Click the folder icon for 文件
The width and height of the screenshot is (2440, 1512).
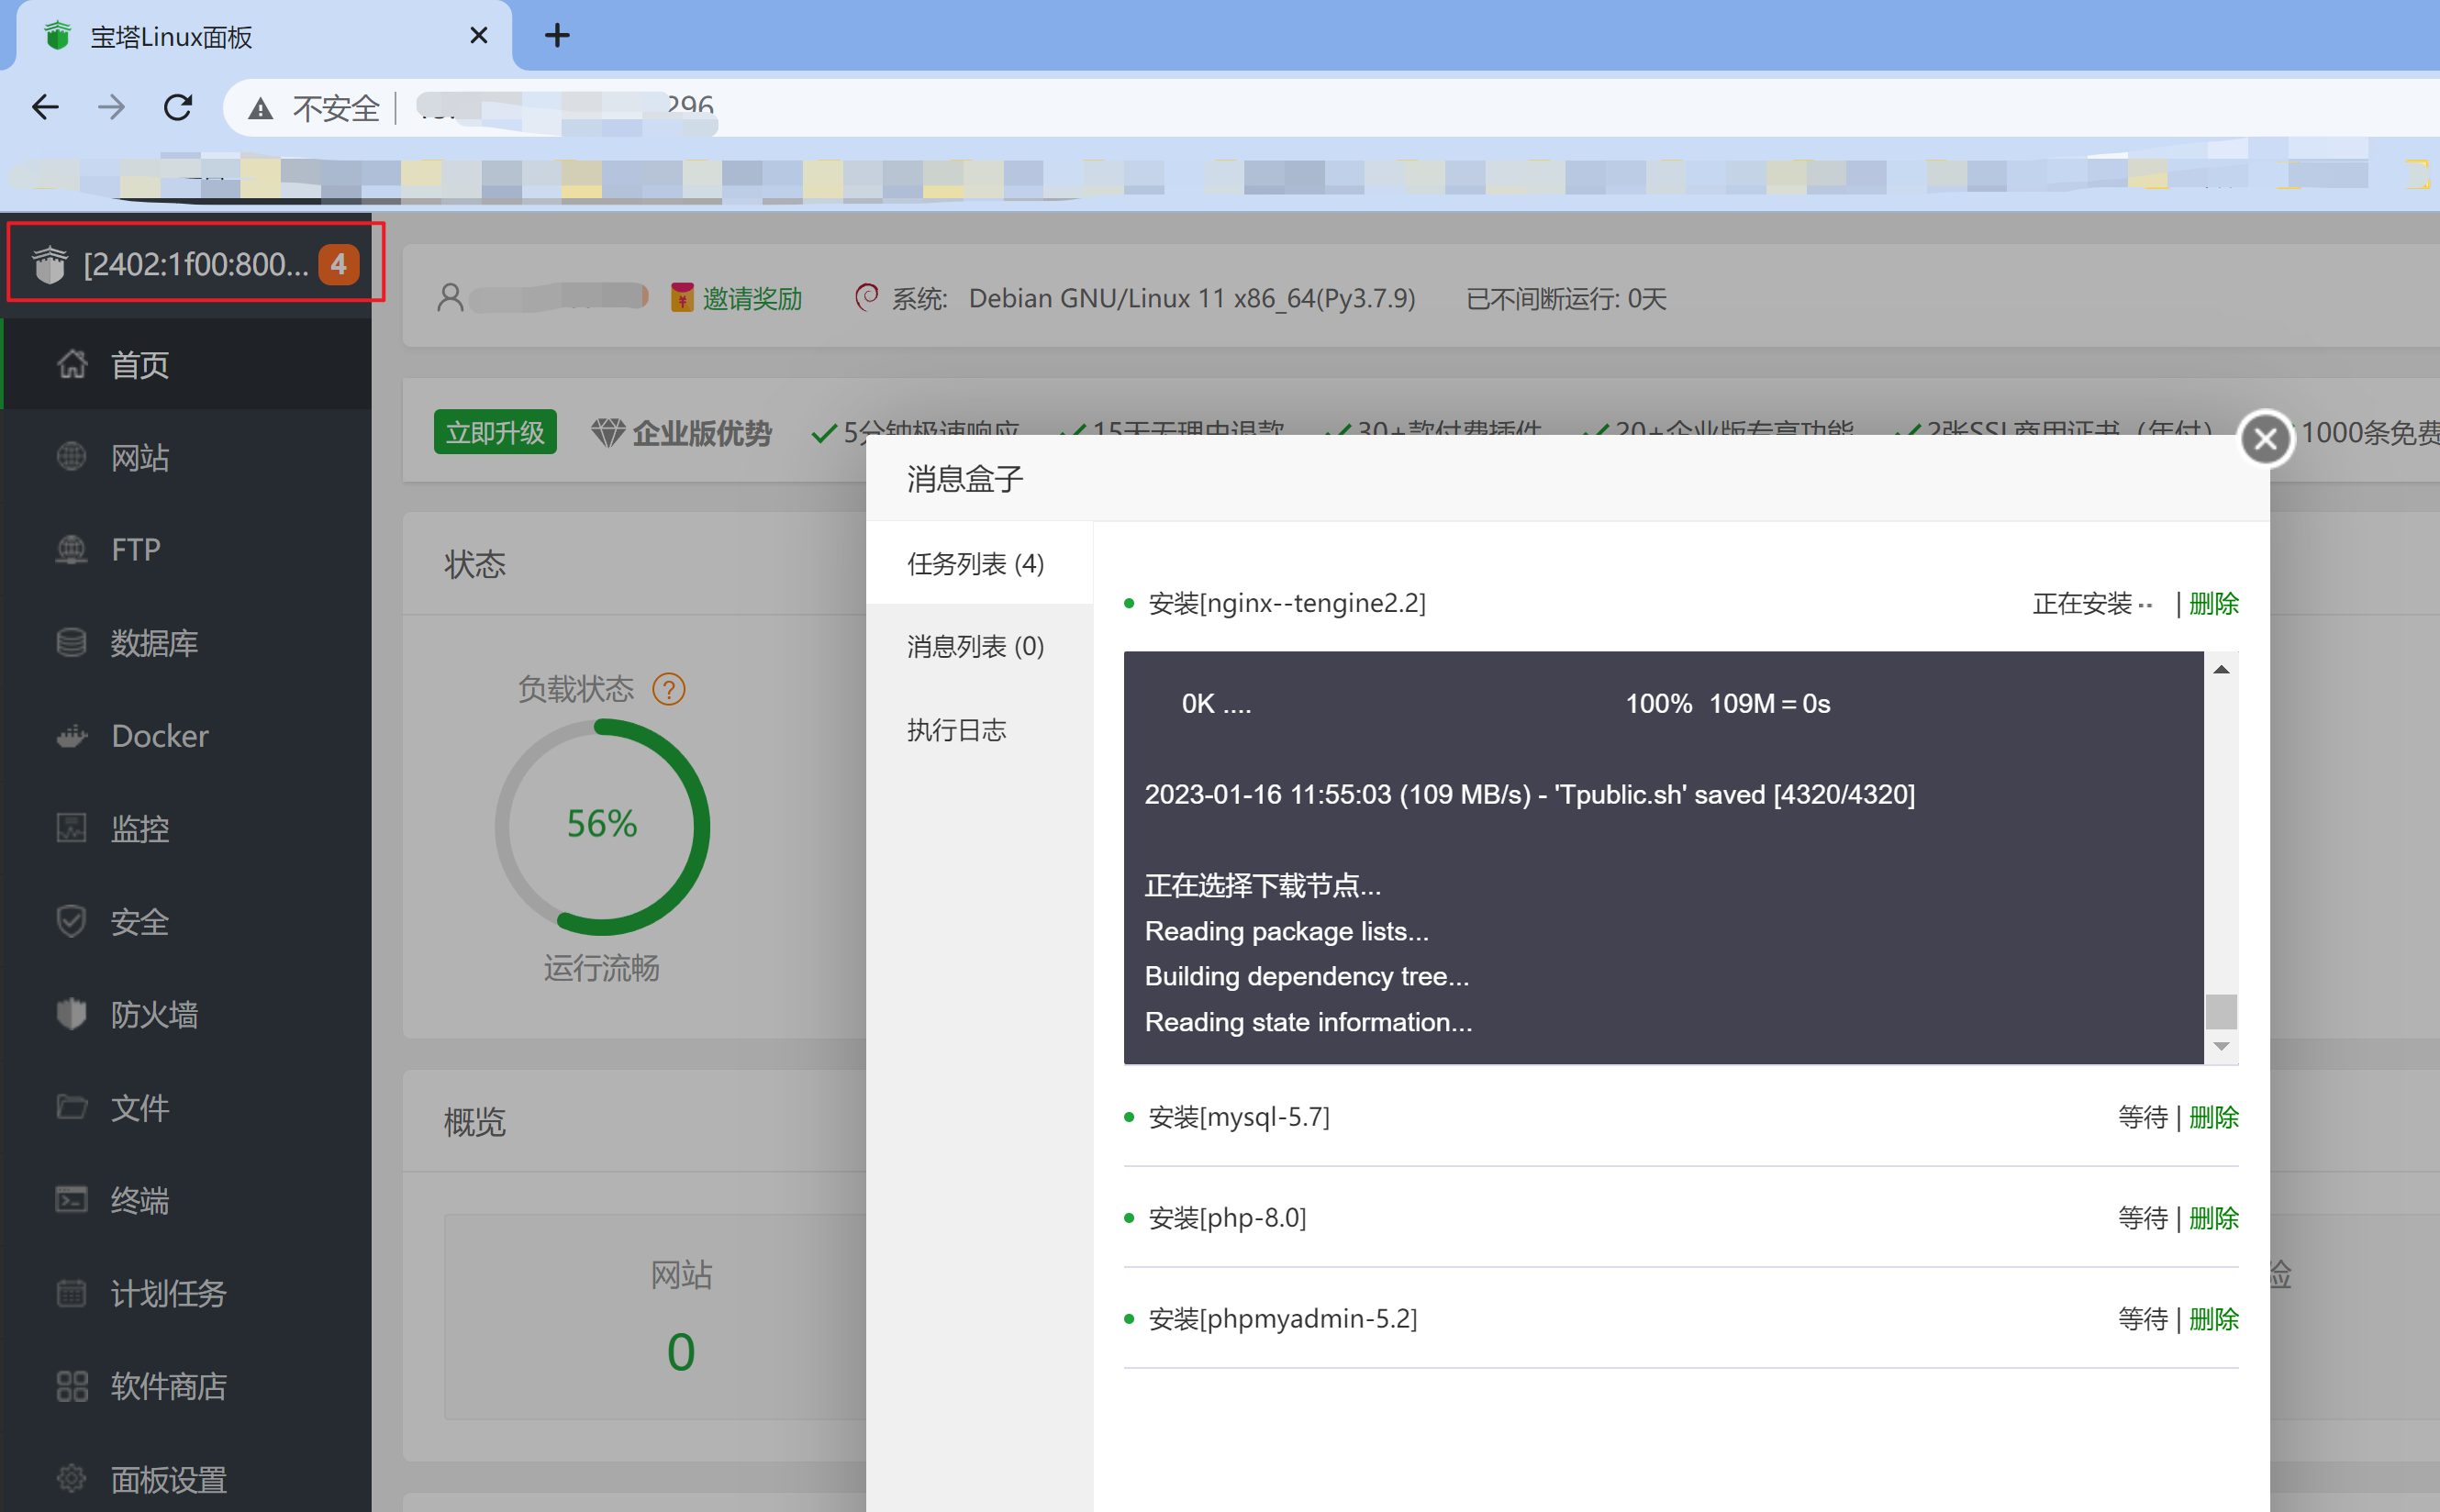[71, 1107]
